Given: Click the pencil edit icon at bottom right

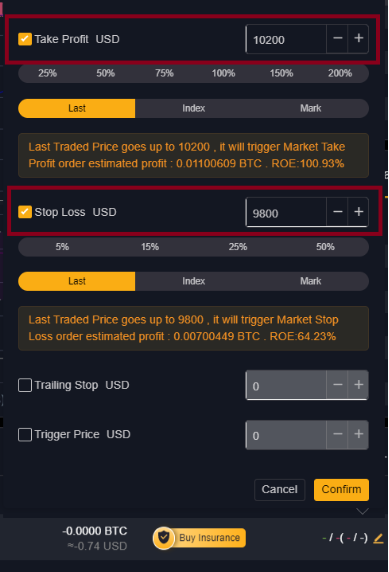Looking at the screenshot, I should point(378,538).
